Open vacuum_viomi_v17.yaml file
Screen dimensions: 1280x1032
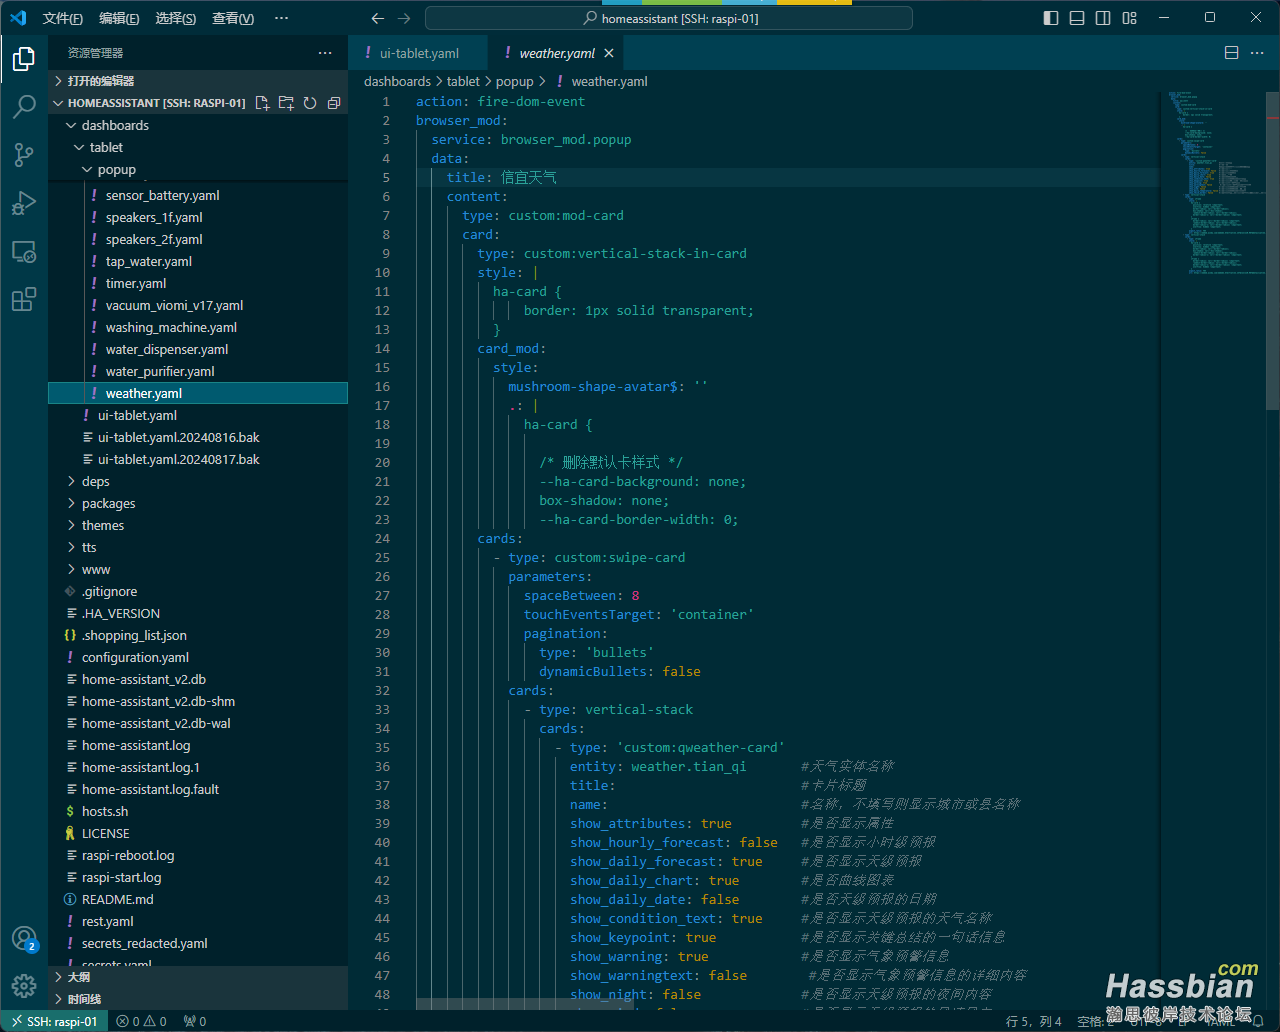pyautogui.click(x=198, y=305)
